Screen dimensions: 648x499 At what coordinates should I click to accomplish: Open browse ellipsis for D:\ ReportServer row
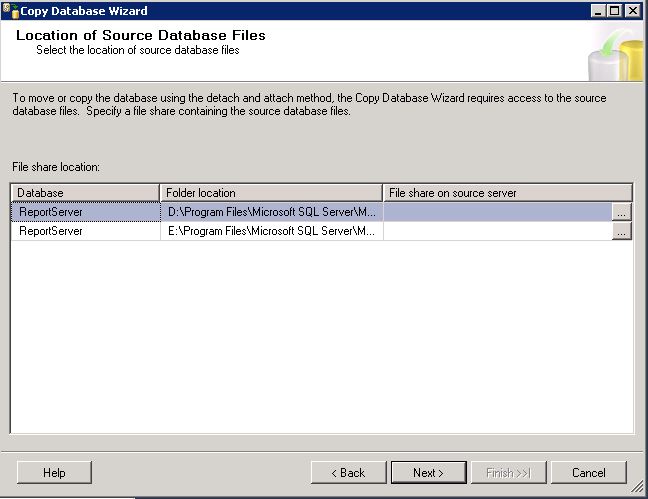622,212
